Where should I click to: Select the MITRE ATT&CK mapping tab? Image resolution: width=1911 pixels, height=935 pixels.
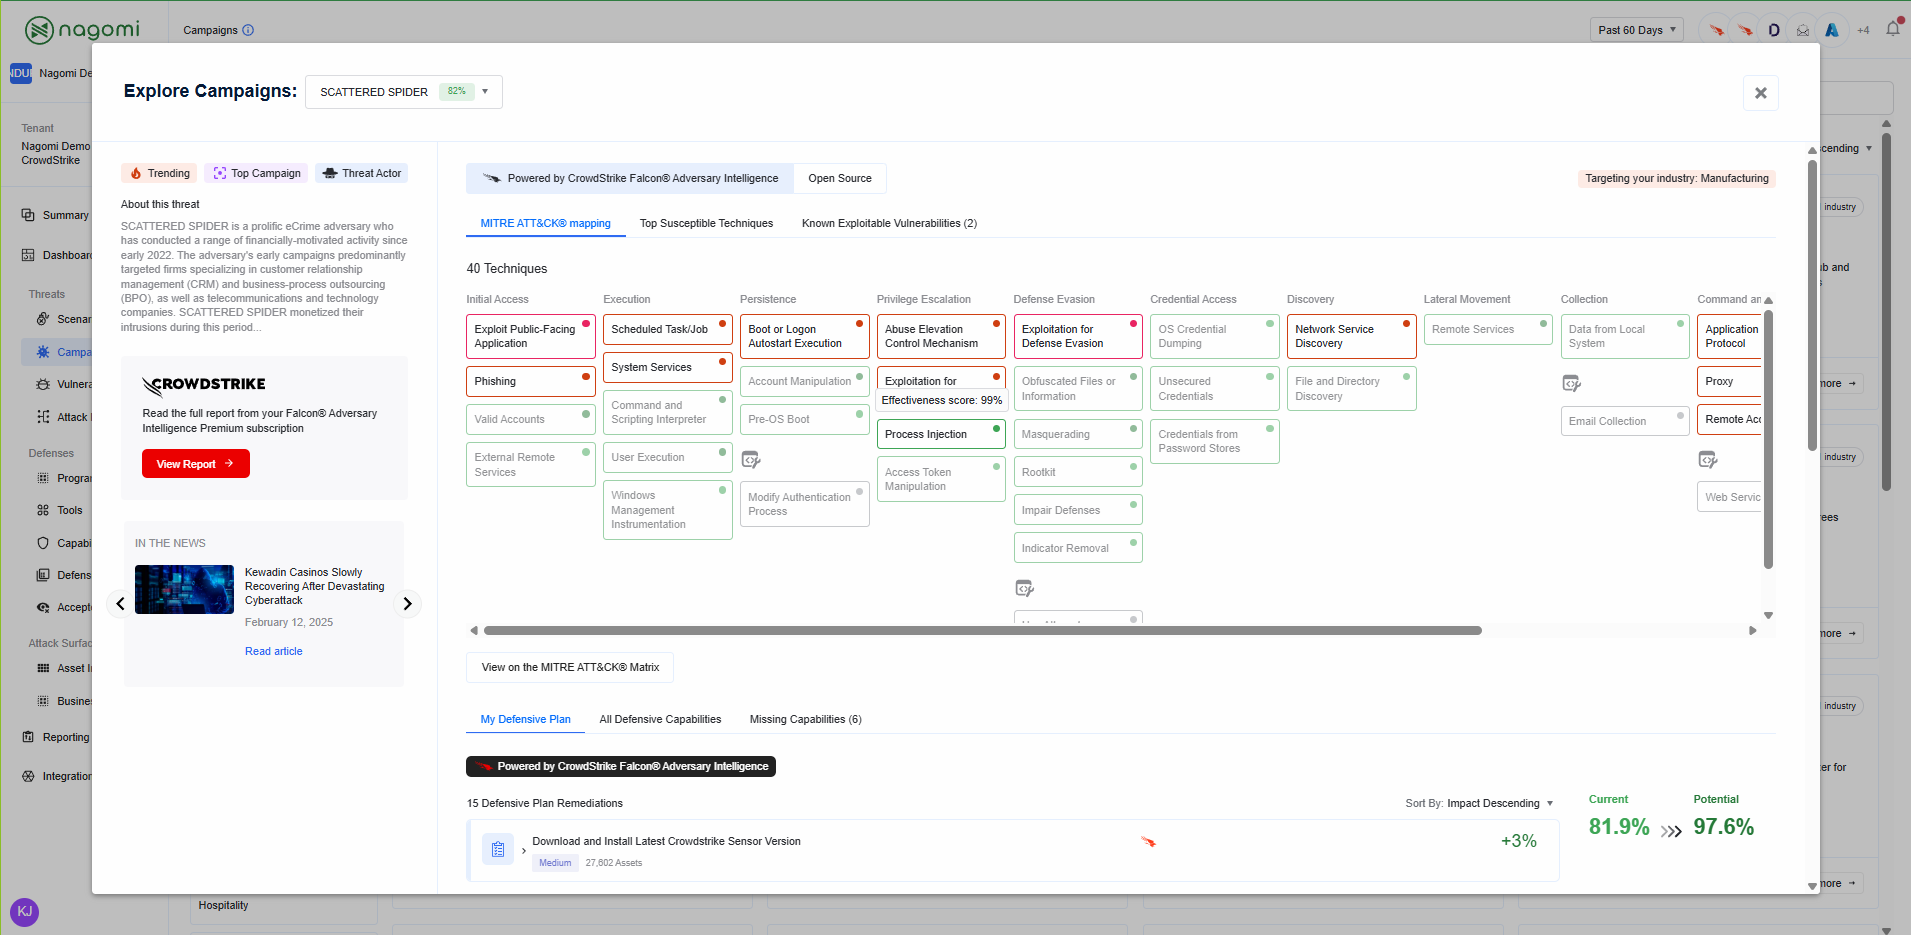[545, 223]
